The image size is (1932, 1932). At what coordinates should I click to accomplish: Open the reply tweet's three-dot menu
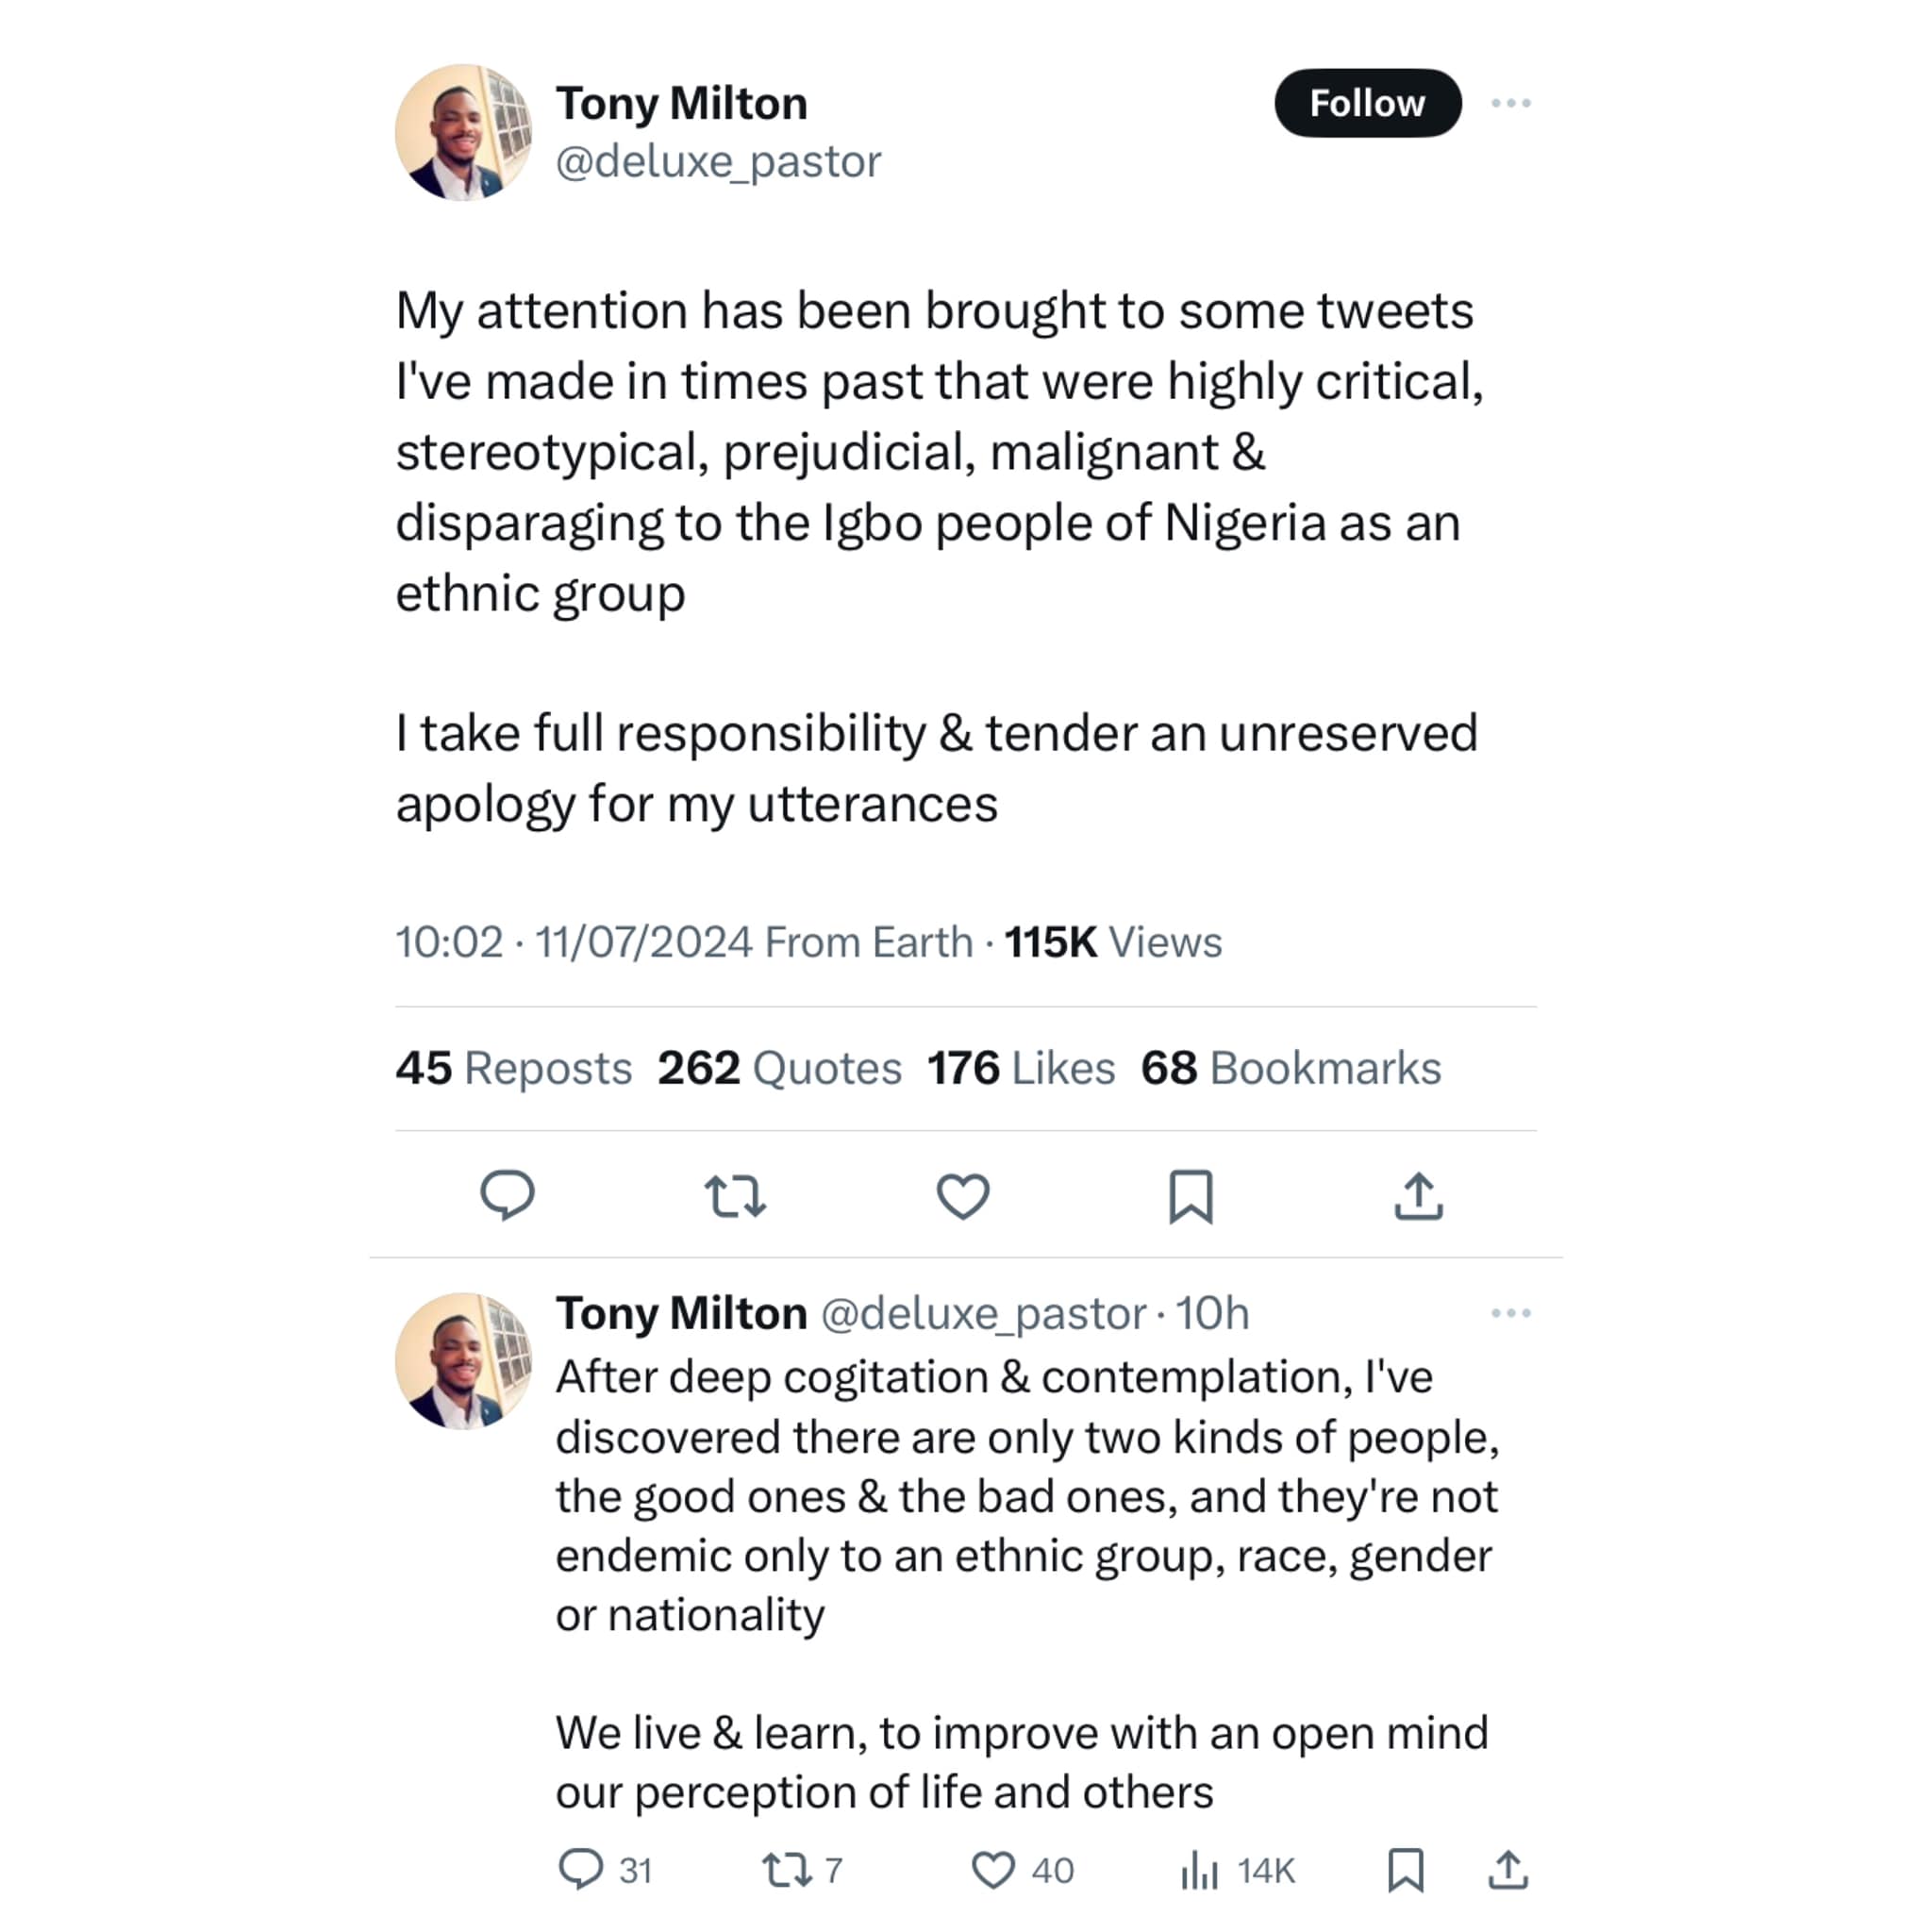[x=1510, y=1313]
